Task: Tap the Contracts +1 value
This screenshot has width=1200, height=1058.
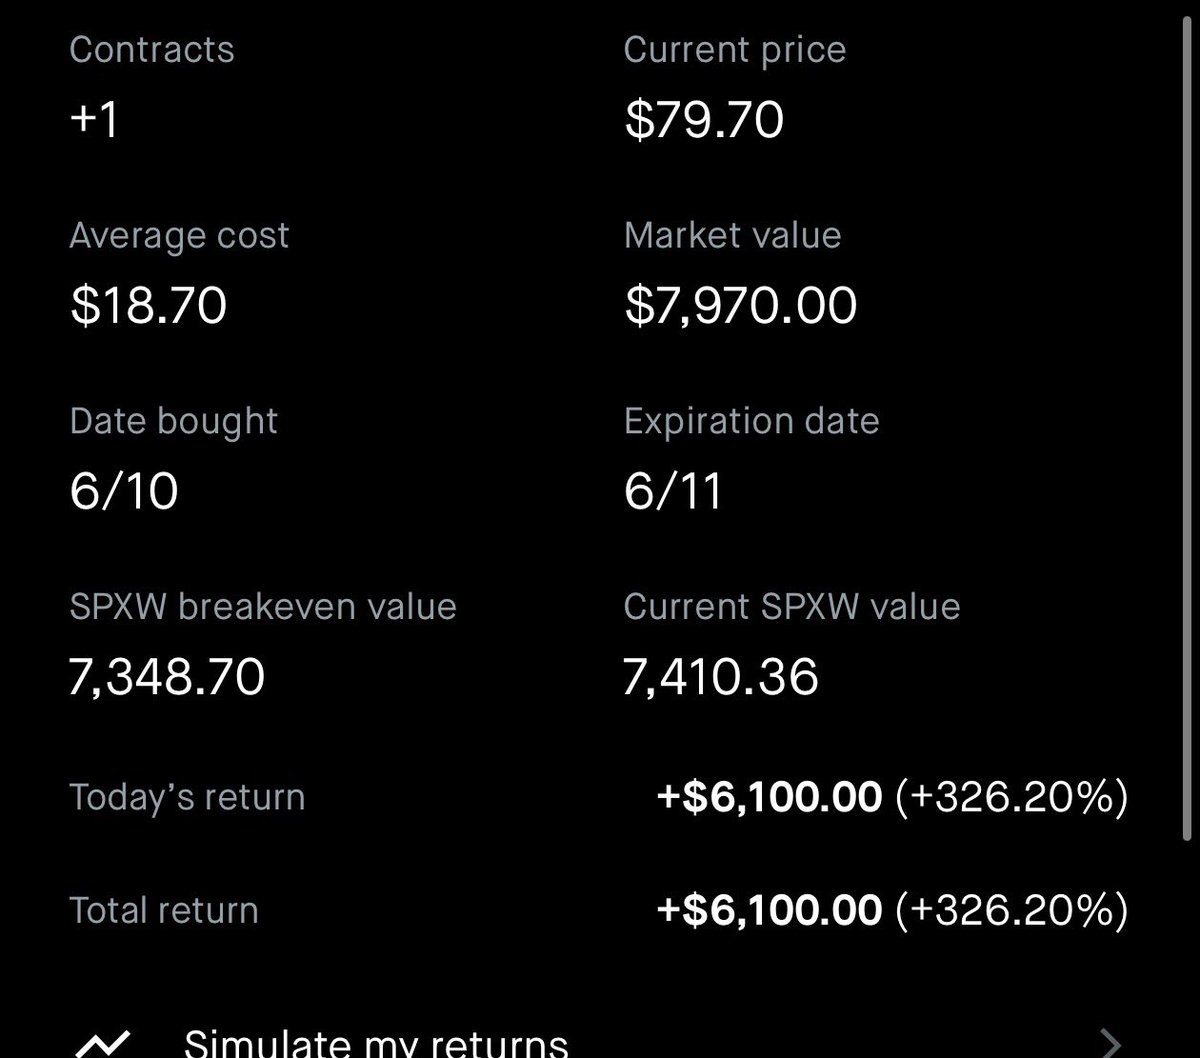Action: 95,120
